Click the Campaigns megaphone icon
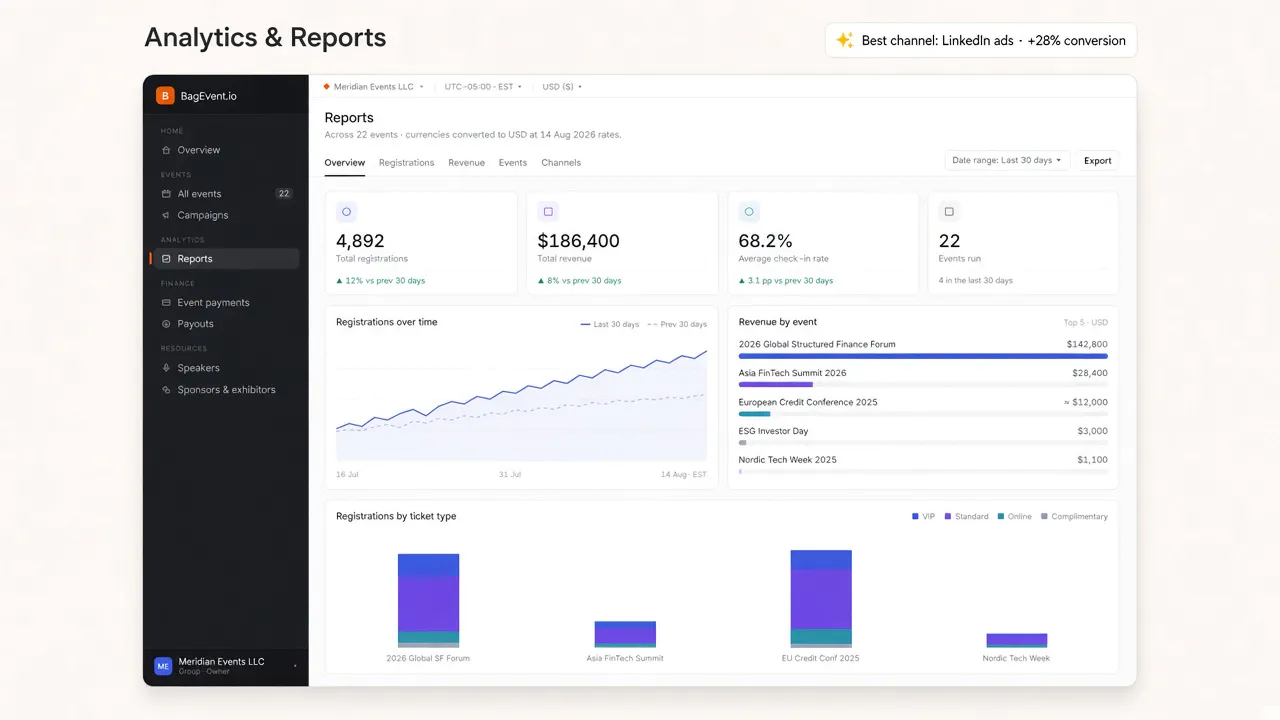1280x720 pixels. pyautogui.click(x=166, y=215)
